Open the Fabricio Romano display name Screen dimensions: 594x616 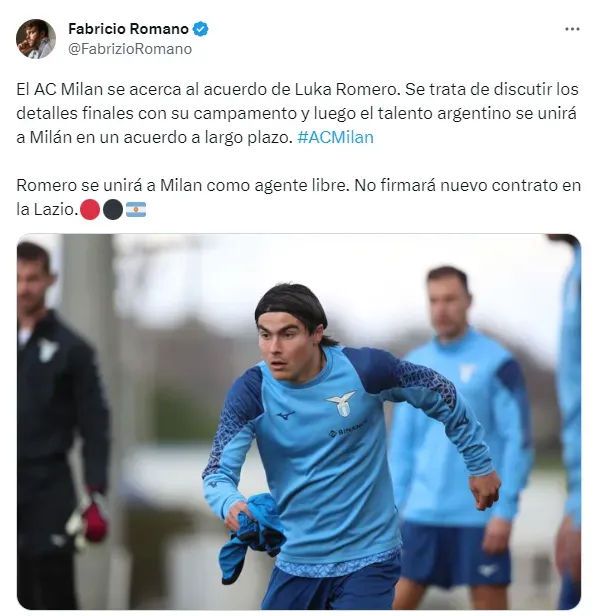(128, 29)
